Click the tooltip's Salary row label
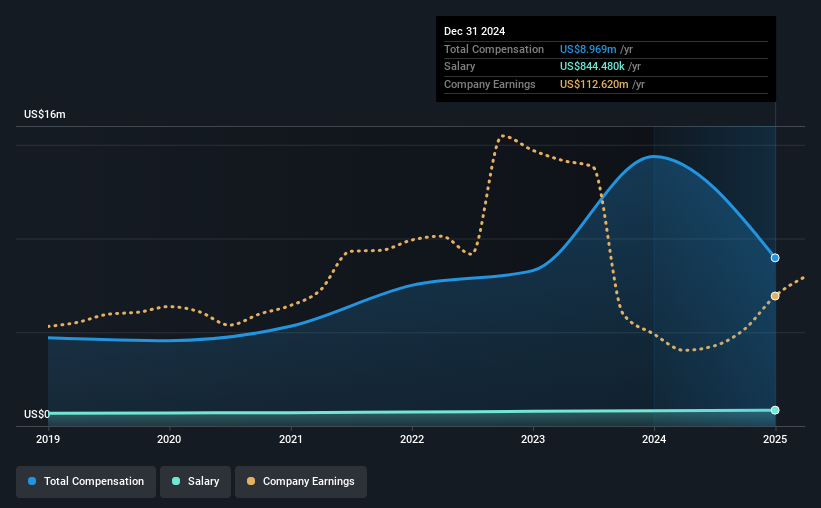 coord(460,67)
